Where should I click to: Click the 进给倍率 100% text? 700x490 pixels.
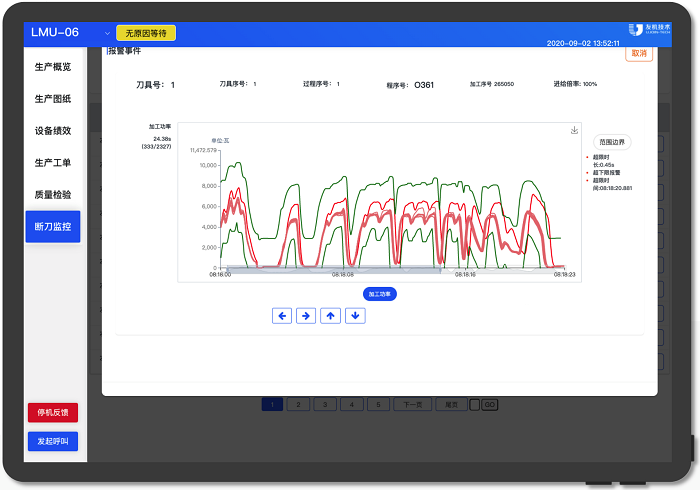575,84
